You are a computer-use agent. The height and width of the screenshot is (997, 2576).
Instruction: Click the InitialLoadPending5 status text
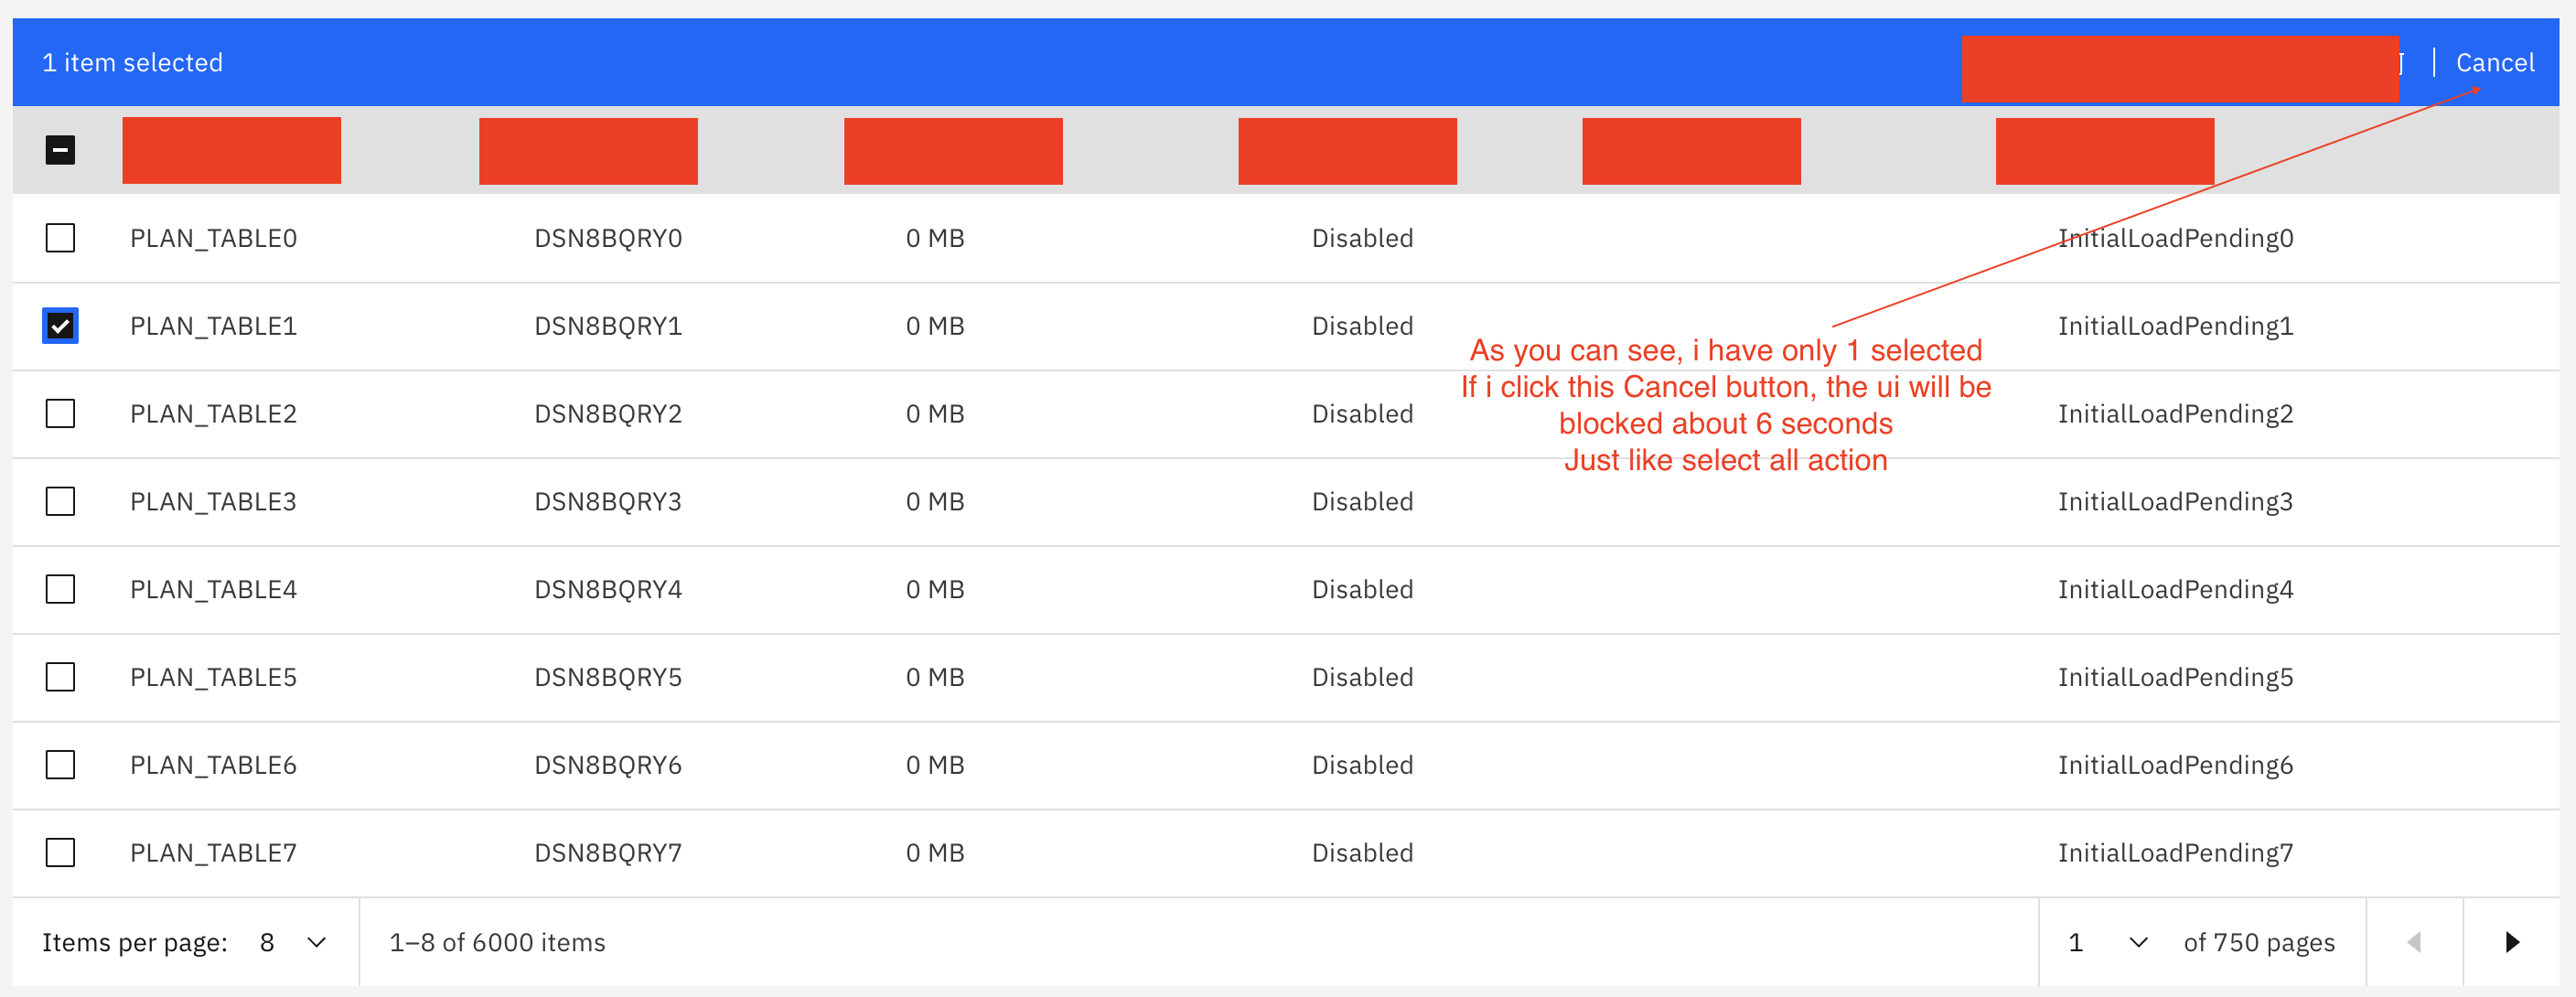tap(2175, 677)
